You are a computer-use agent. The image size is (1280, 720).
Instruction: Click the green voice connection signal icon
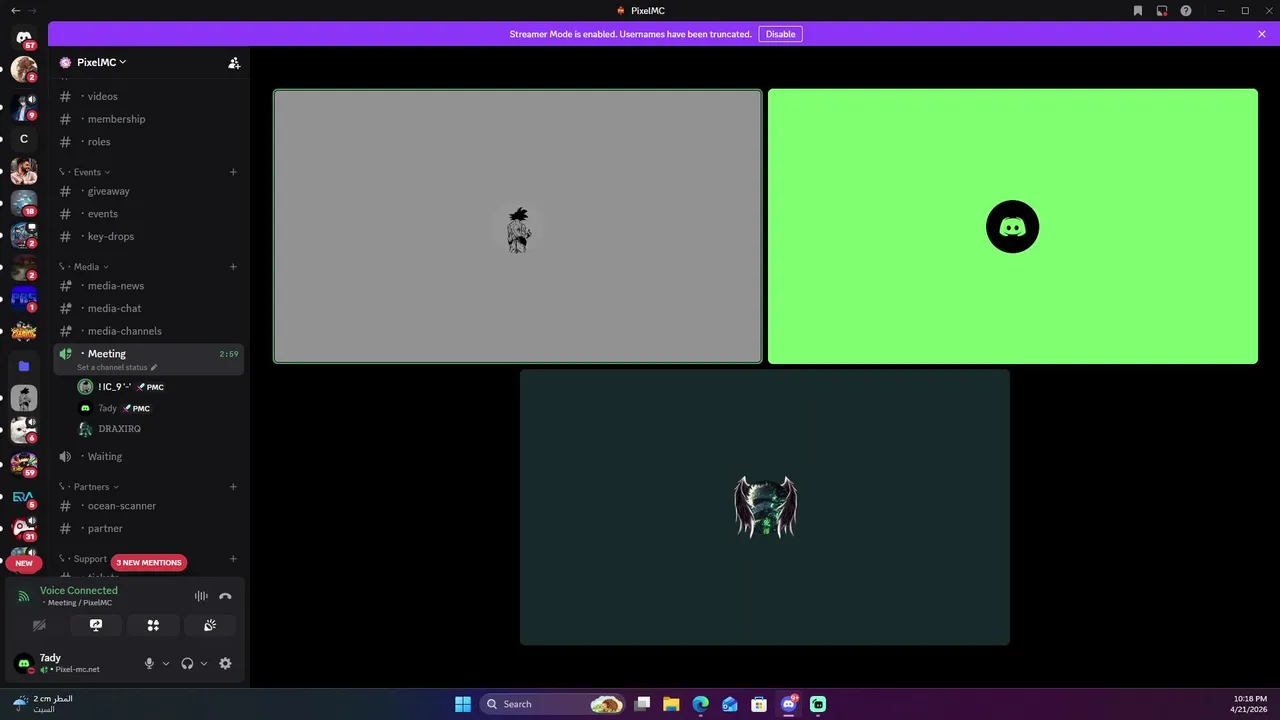click(x=24, y=596)
